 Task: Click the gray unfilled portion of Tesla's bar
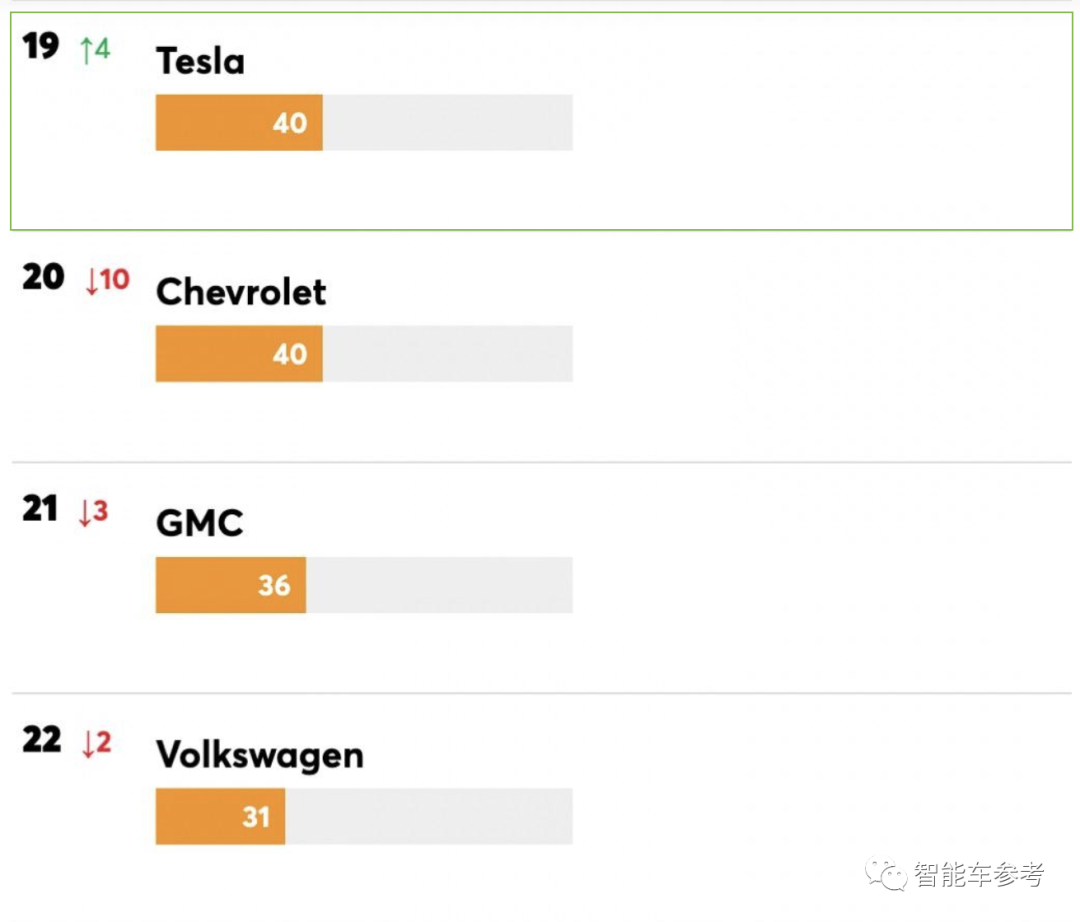click(x=447, y=123)
